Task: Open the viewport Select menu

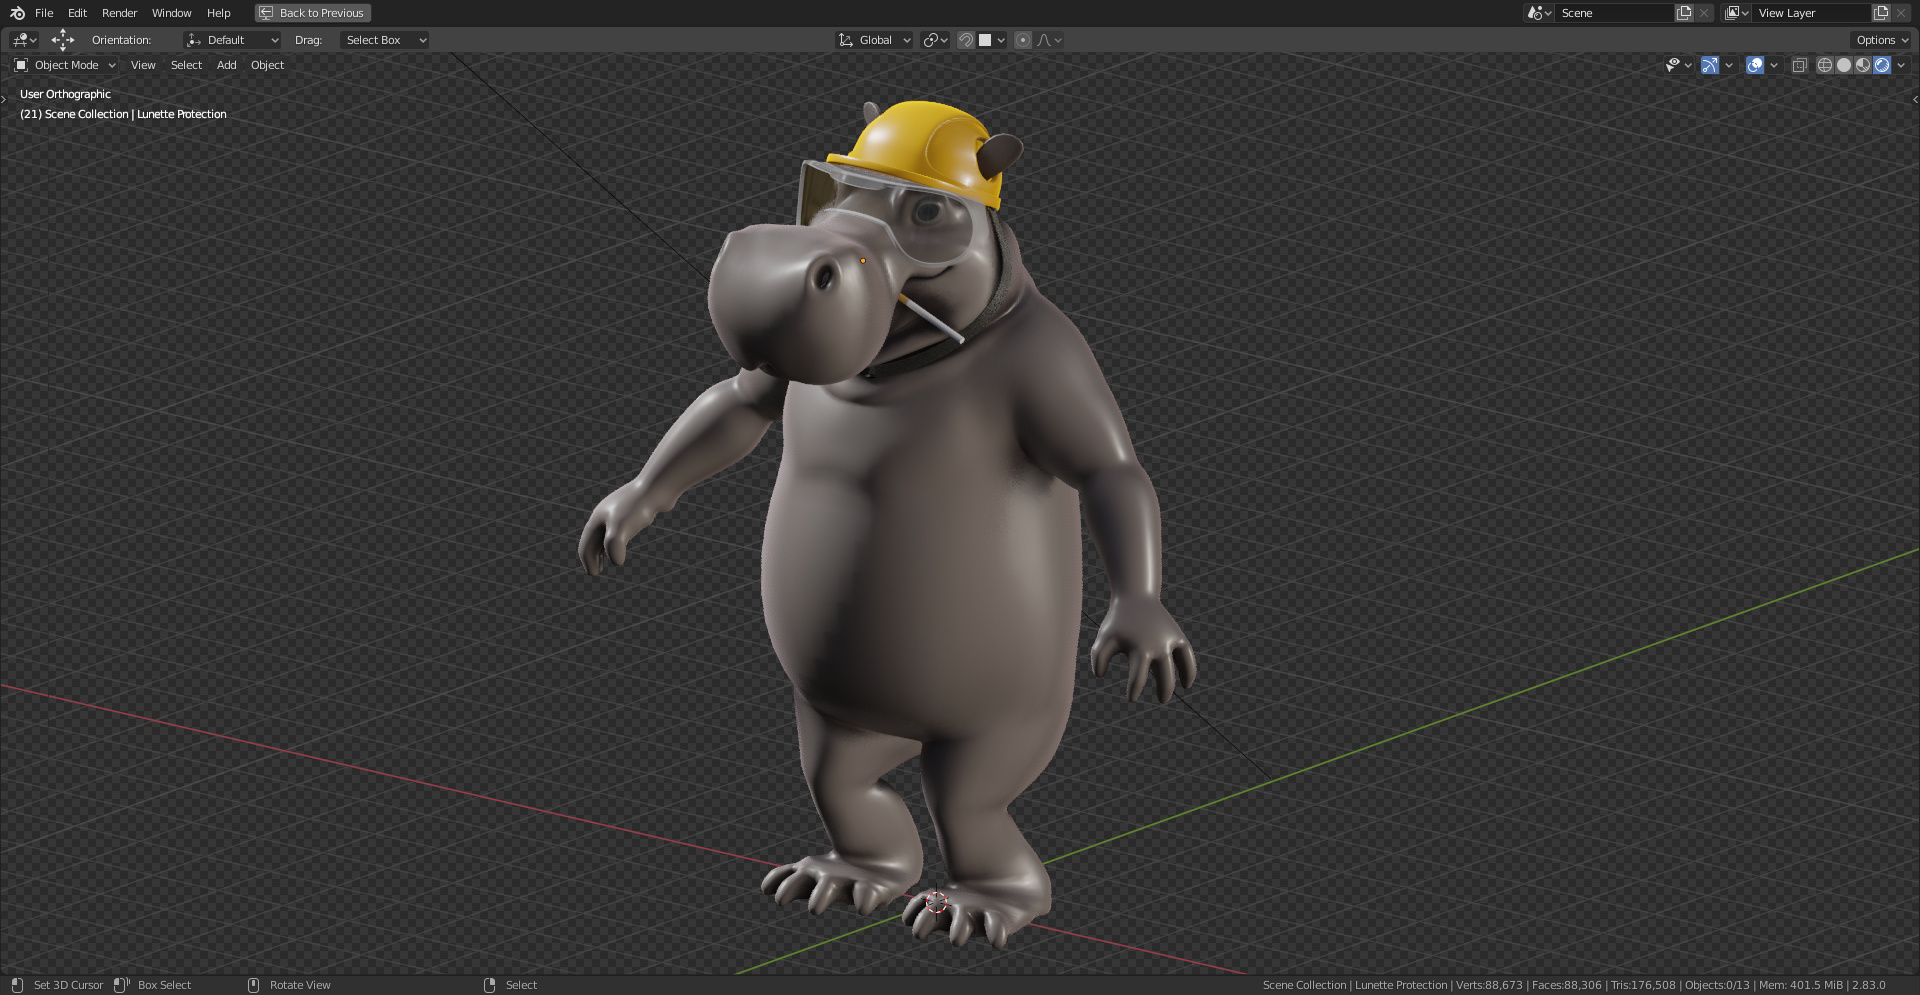Action: [x=186, y=65]
